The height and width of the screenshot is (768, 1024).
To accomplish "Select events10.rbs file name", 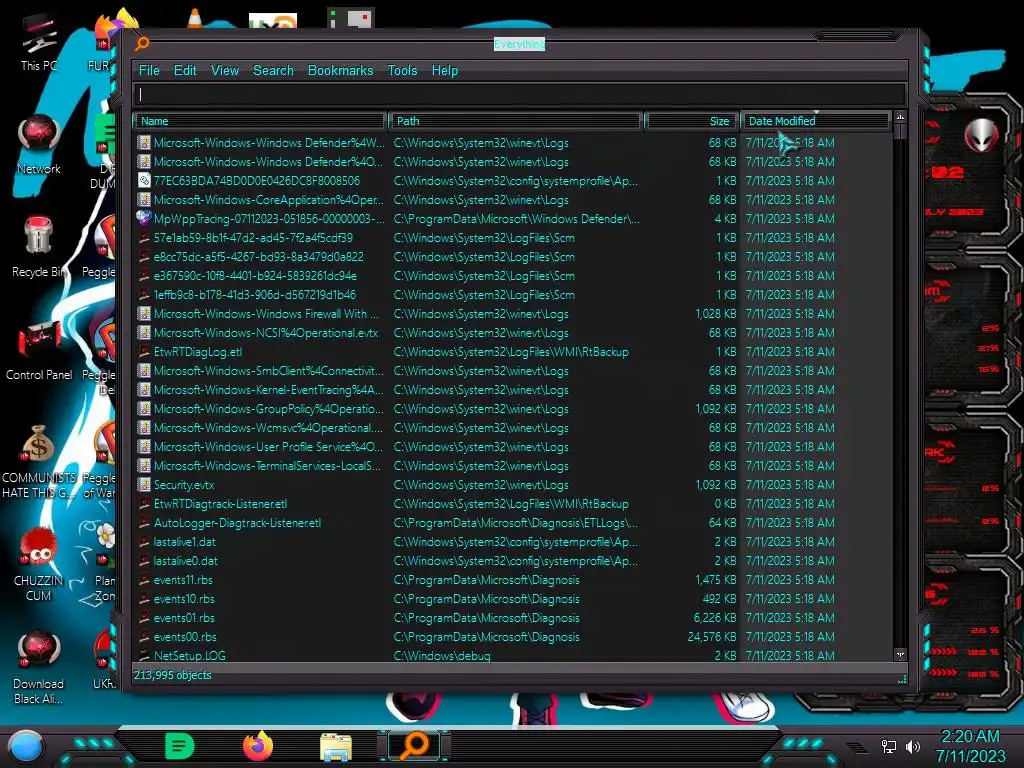I will 184,598.
